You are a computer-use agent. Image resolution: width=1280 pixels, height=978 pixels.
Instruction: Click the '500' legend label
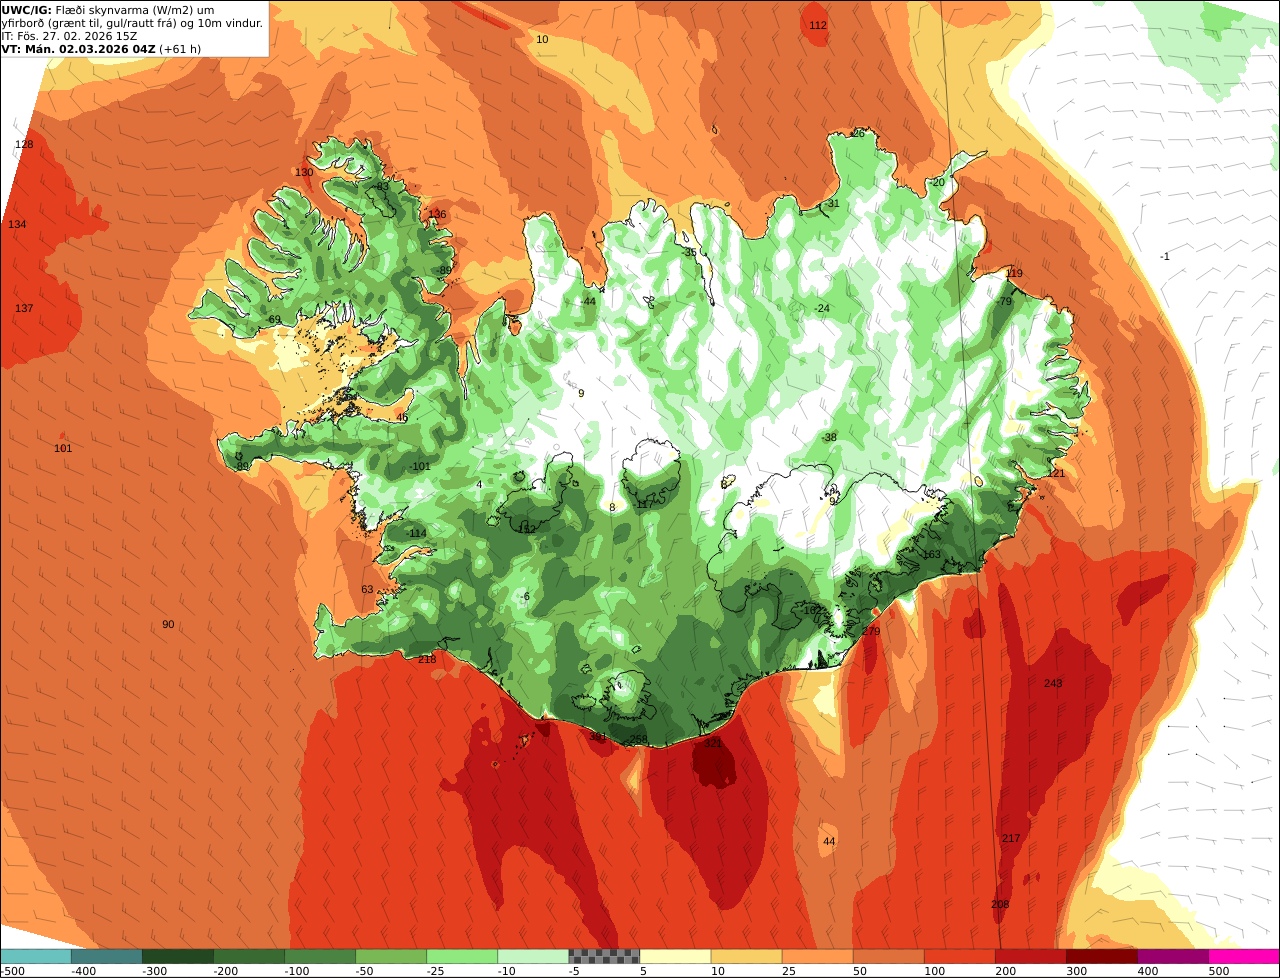tap(1219, 970)
